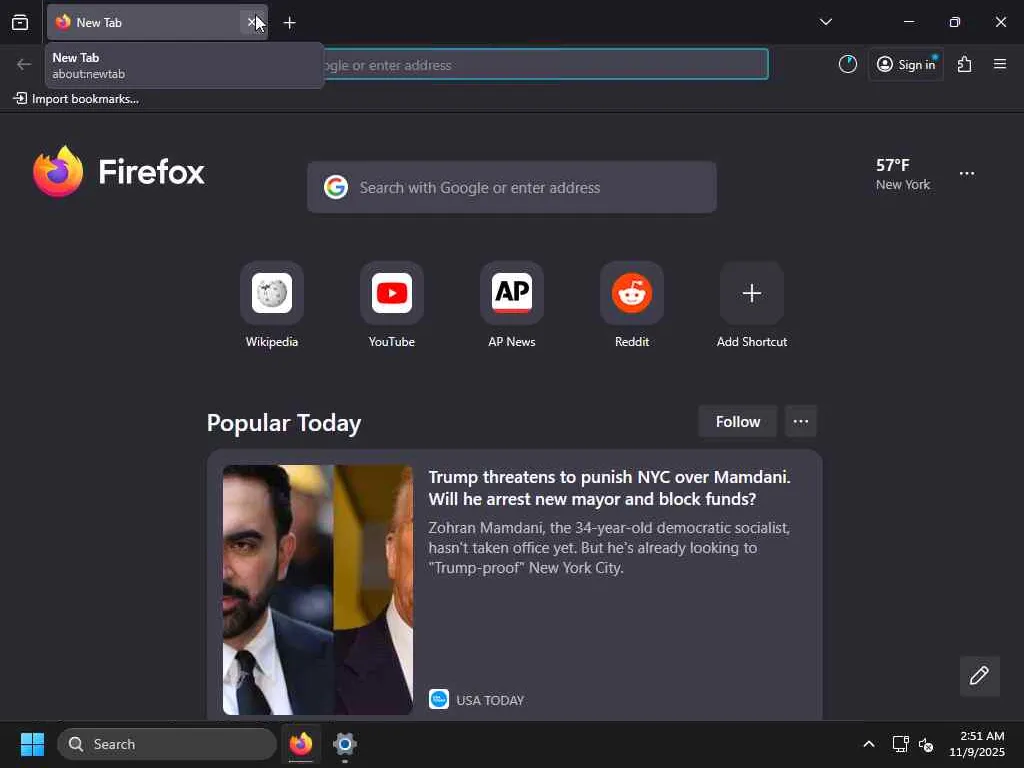Go back with the back arrow

click(x=24, y=64)
